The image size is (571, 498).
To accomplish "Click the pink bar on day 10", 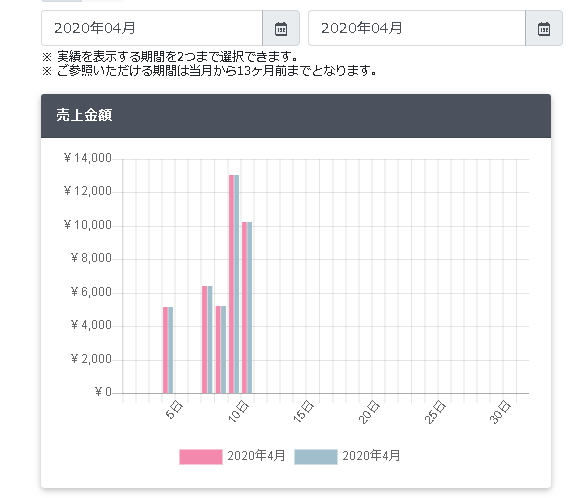I will [x=244, y=308].
